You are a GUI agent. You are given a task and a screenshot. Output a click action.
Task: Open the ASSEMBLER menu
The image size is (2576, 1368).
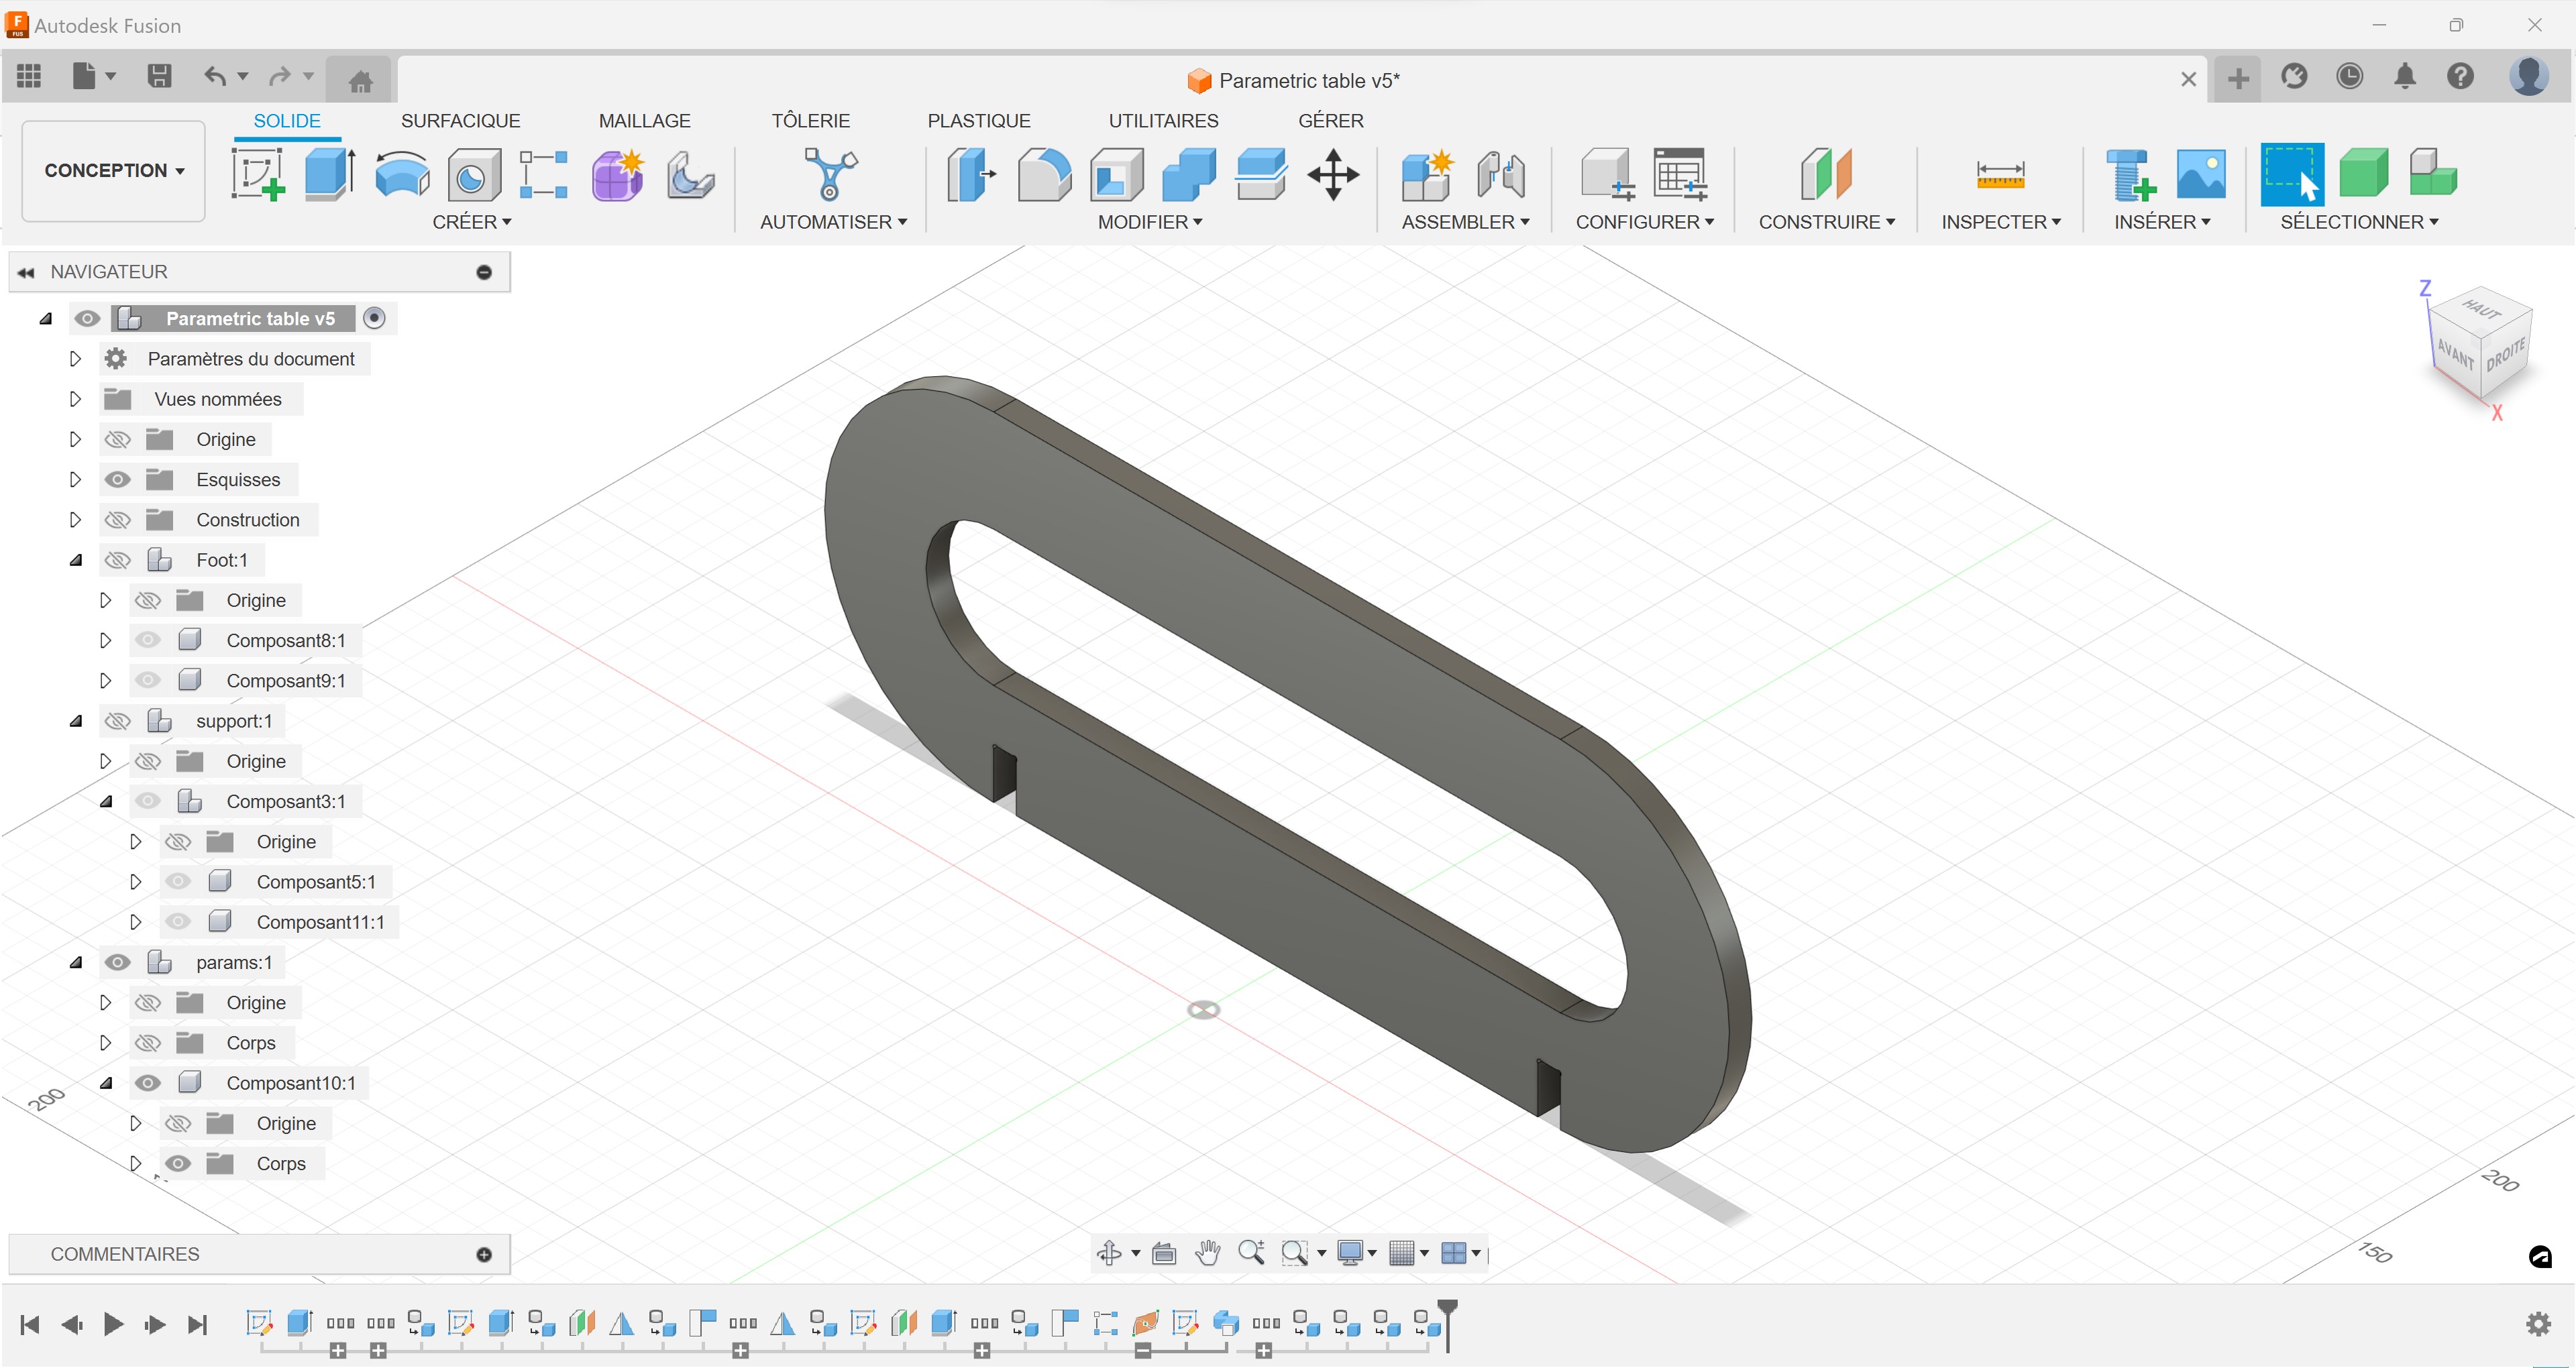coord(1465,222)
